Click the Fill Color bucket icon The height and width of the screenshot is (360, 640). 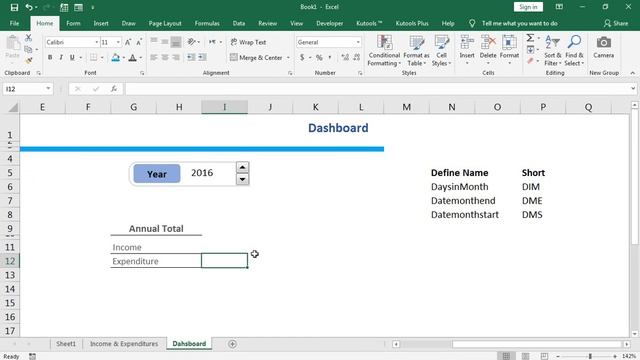[116, 58]
